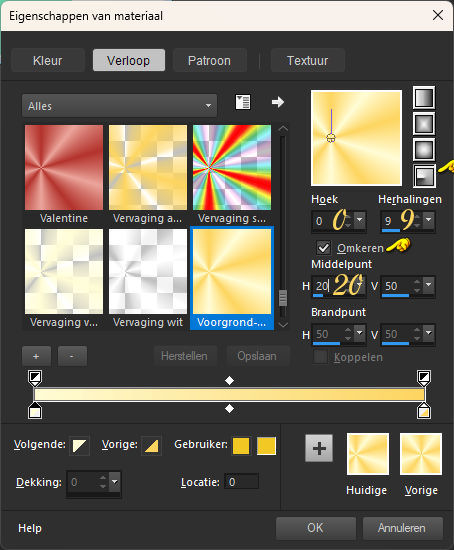Click the Locatie input field
The height and width of the screenshot is (550, 454).
click(x=242, y=482)
